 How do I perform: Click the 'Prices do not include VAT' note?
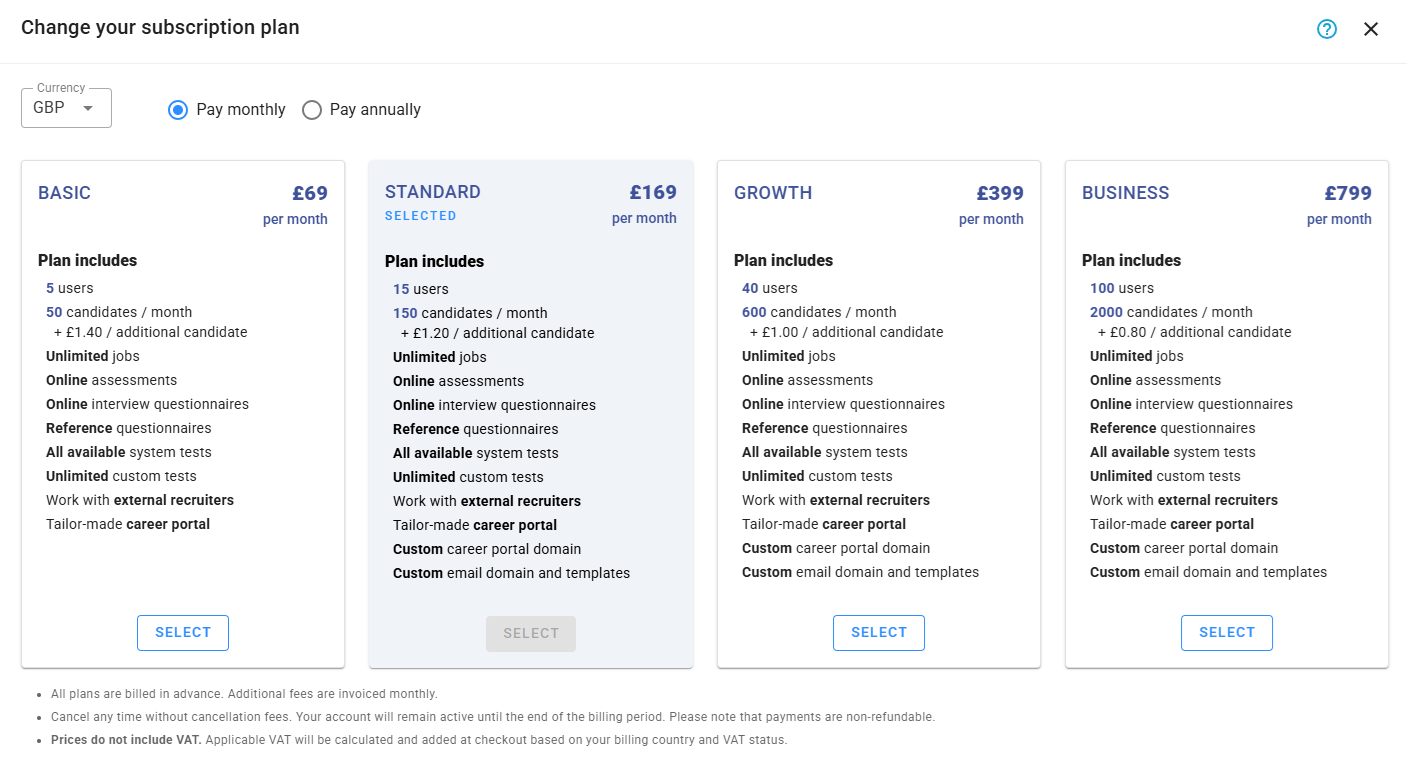point(126,741)
